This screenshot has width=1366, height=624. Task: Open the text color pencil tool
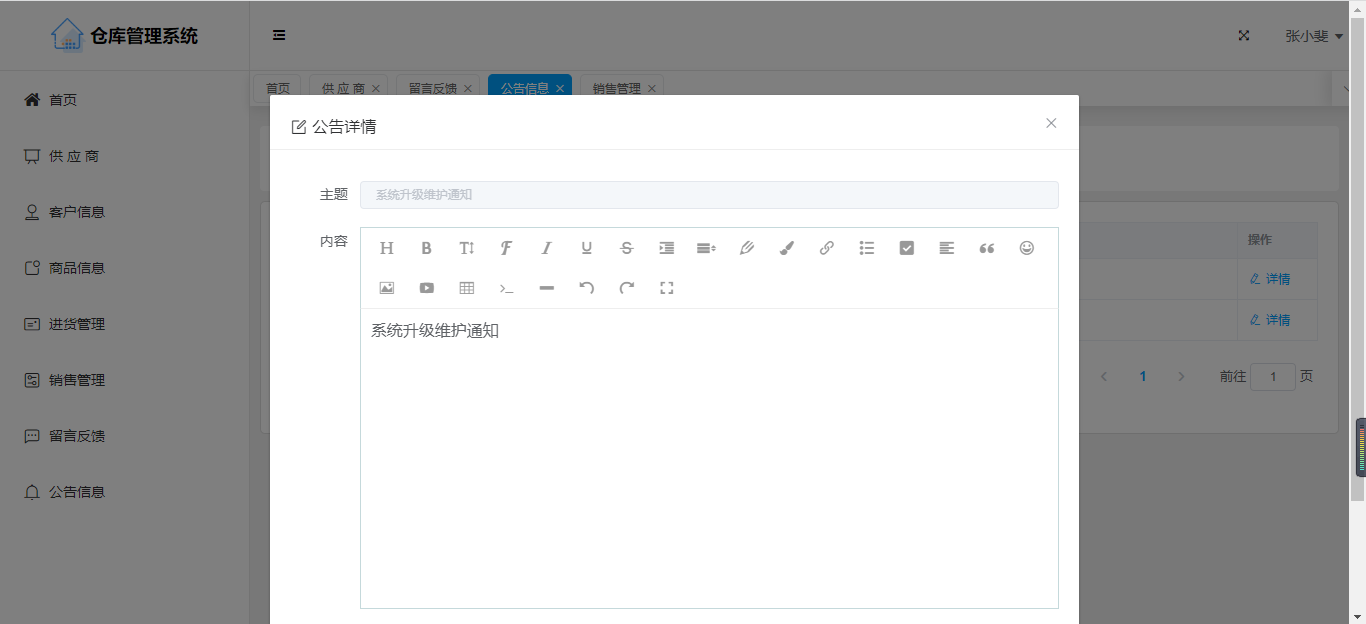(747, 248)
